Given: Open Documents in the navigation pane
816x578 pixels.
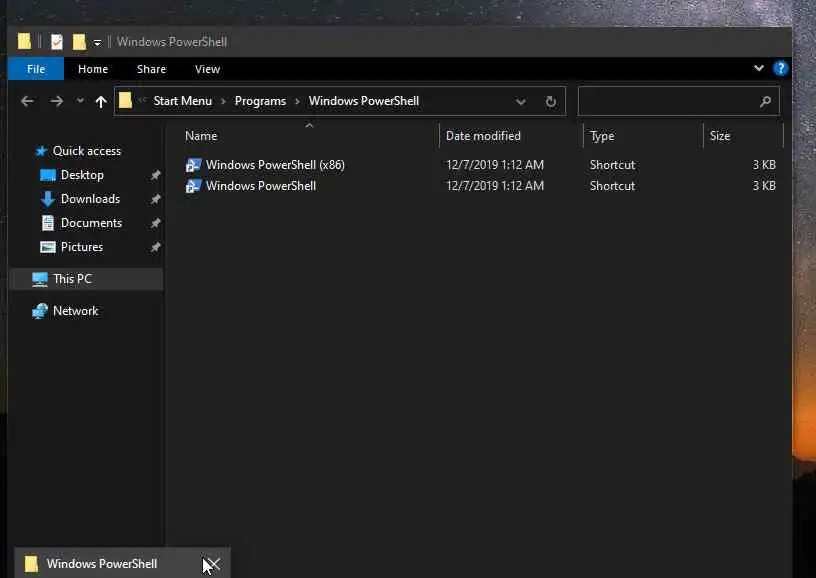Looking at the screenshot, I should coord(91,223).
